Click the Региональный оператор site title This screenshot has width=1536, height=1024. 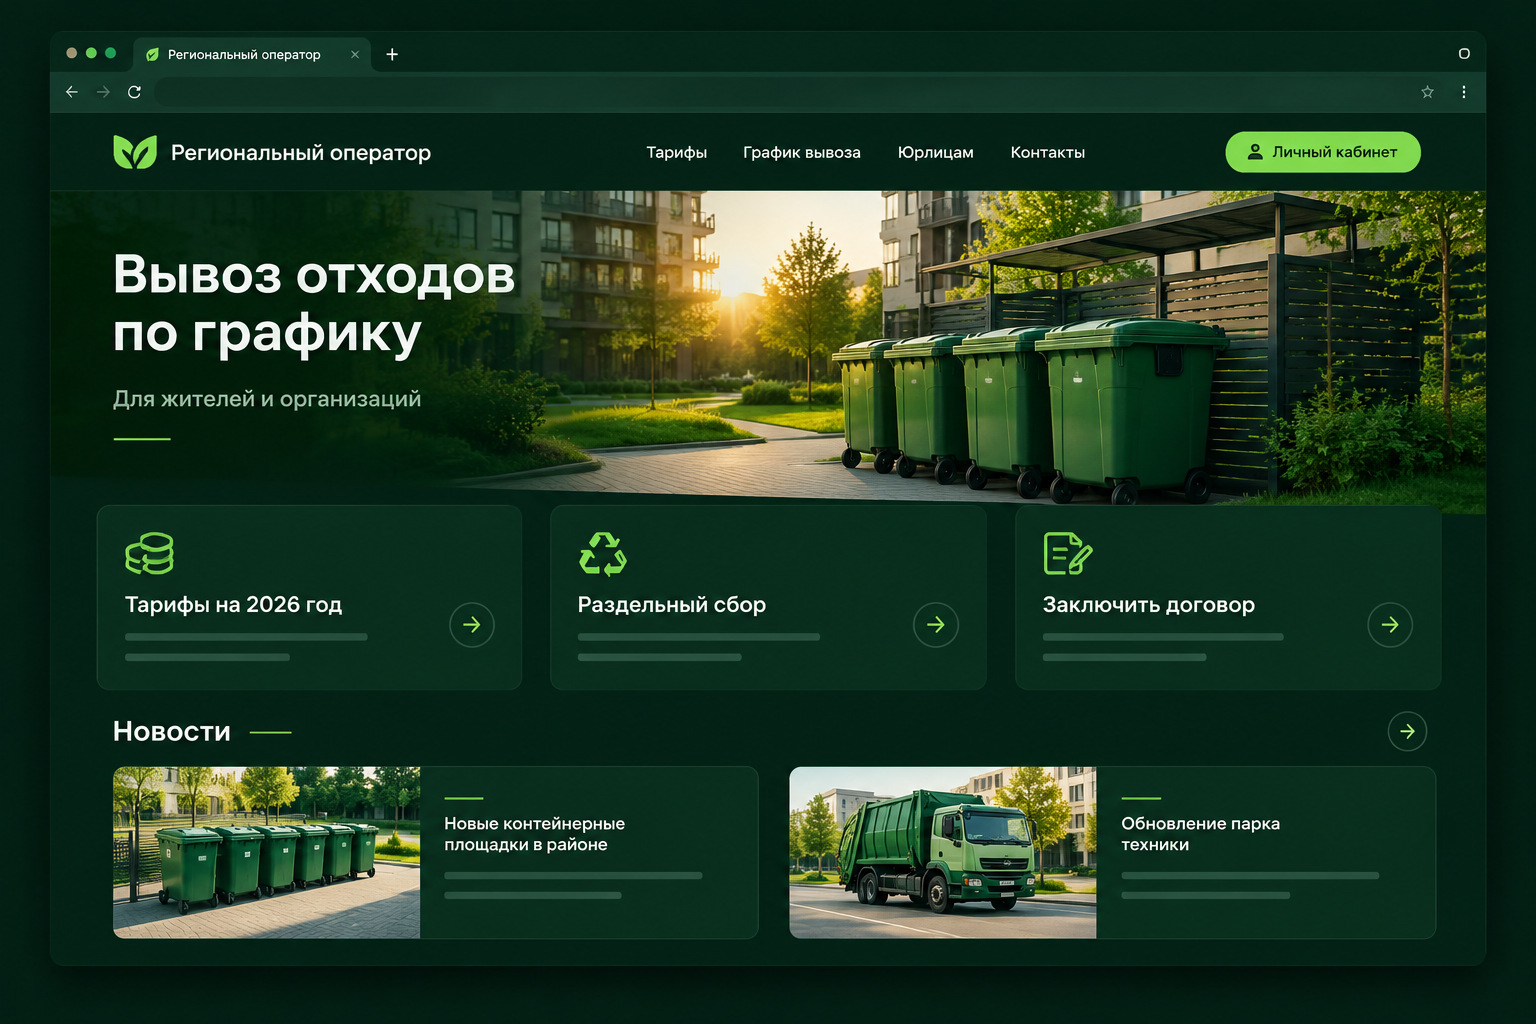(x=301, y=153)
